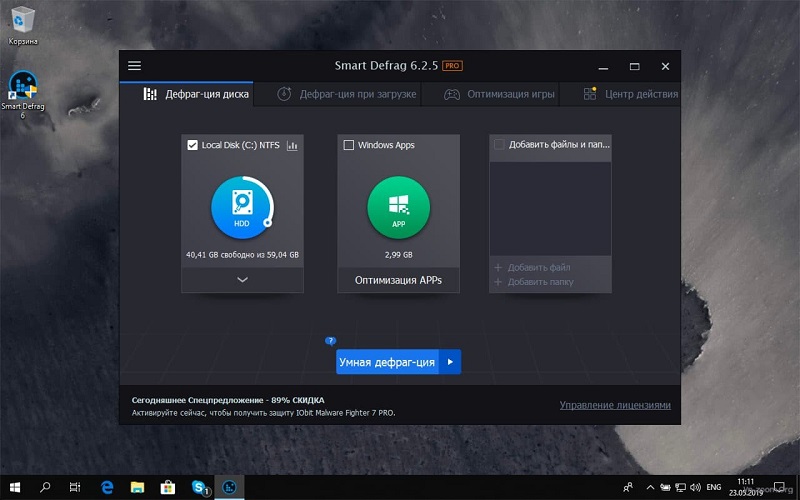800x500 pixels.
Task: Select Smart Defrag 6 desktop shortcut
Action: tap(23, 94)
